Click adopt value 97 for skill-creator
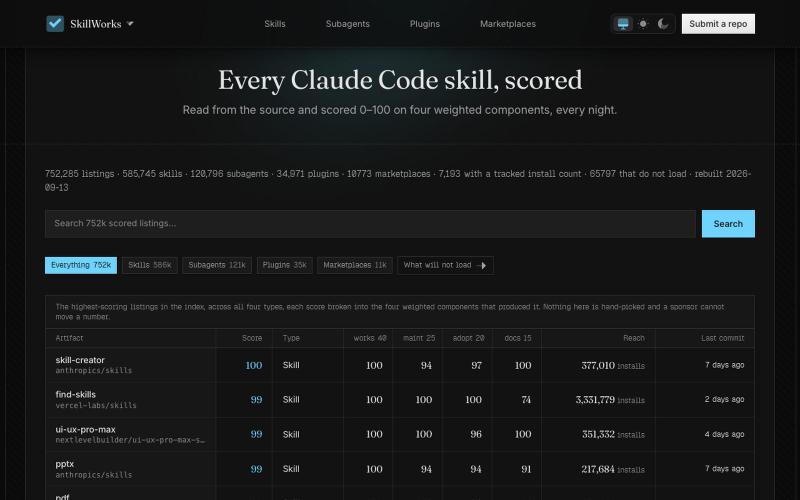The image size is (800, 500). 477,365
